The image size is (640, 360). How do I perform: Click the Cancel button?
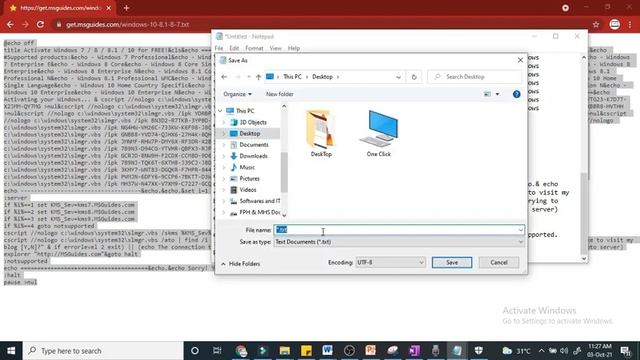[499, 262]
